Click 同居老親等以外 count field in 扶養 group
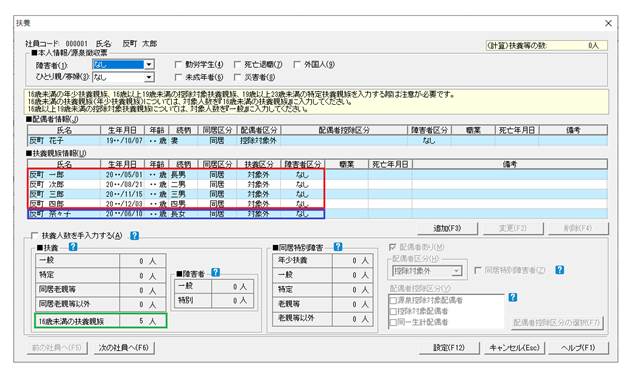 click(142, 304)
